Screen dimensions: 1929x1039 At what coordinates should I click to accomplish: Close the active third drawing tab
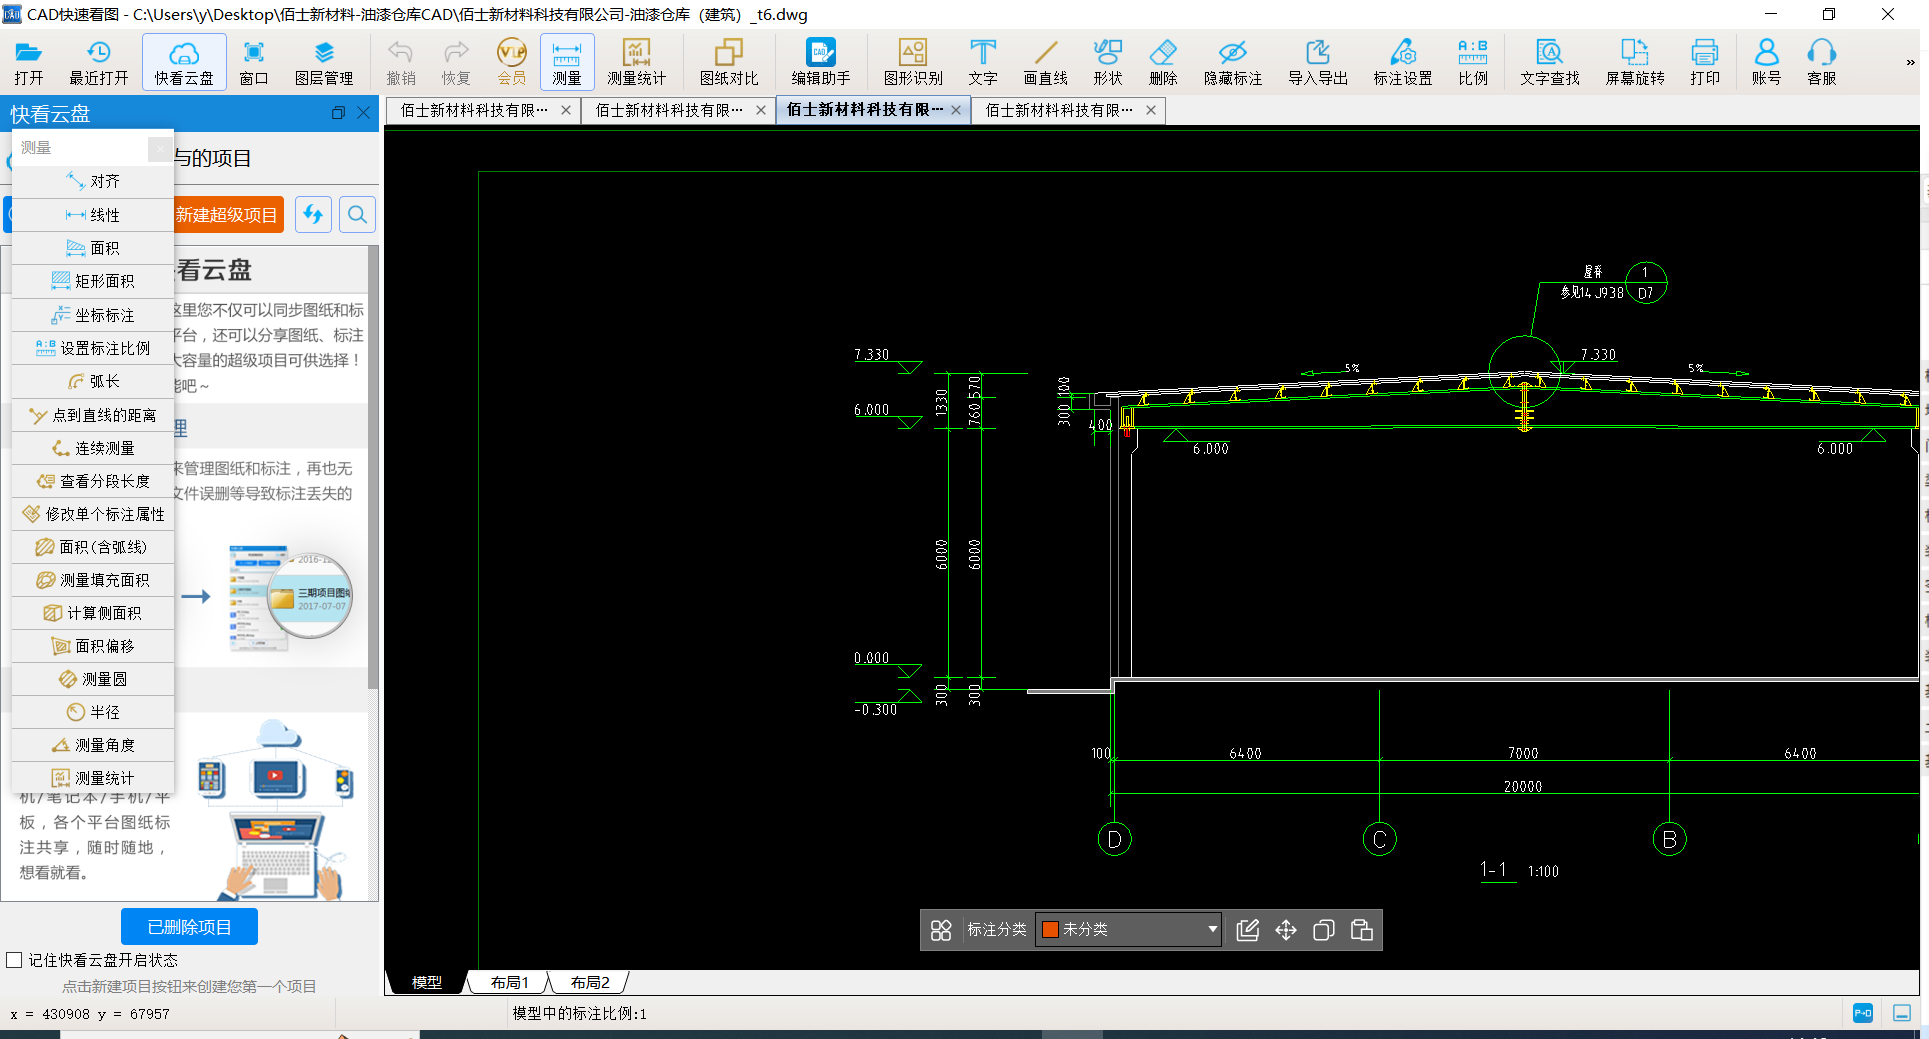[x=956, y=110]
